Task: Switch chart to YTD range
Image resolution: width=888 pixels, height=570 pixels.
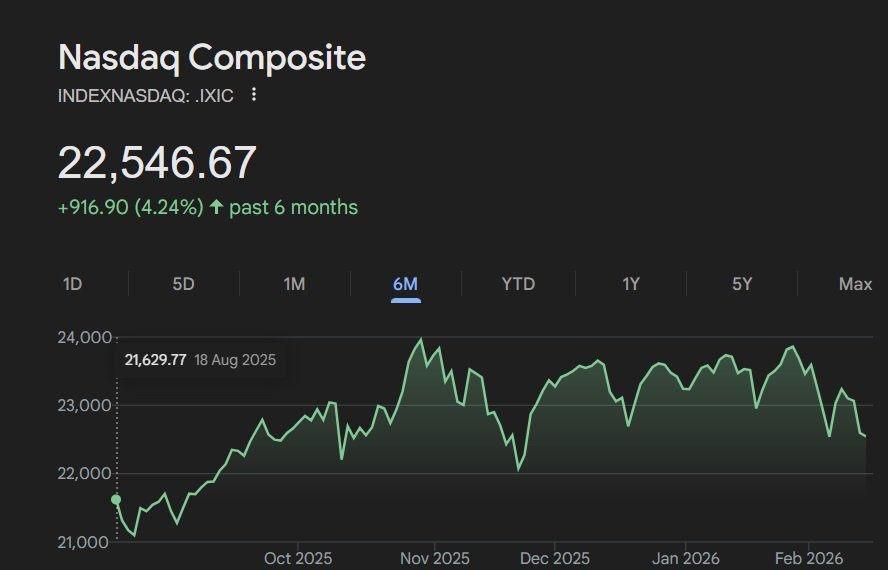Action: (518, 284)
